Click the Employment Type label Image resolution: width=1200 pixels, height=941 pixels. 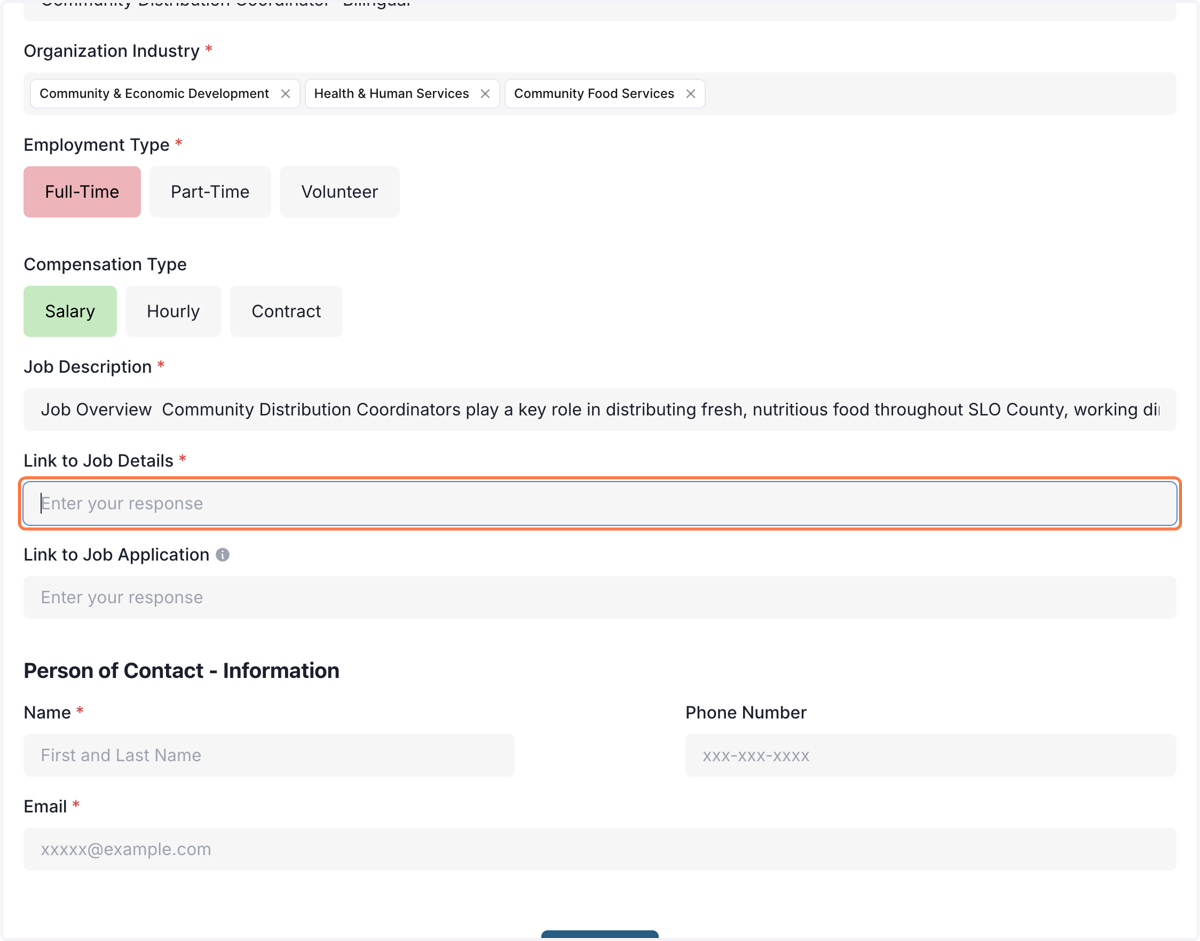tap(97, 145)
